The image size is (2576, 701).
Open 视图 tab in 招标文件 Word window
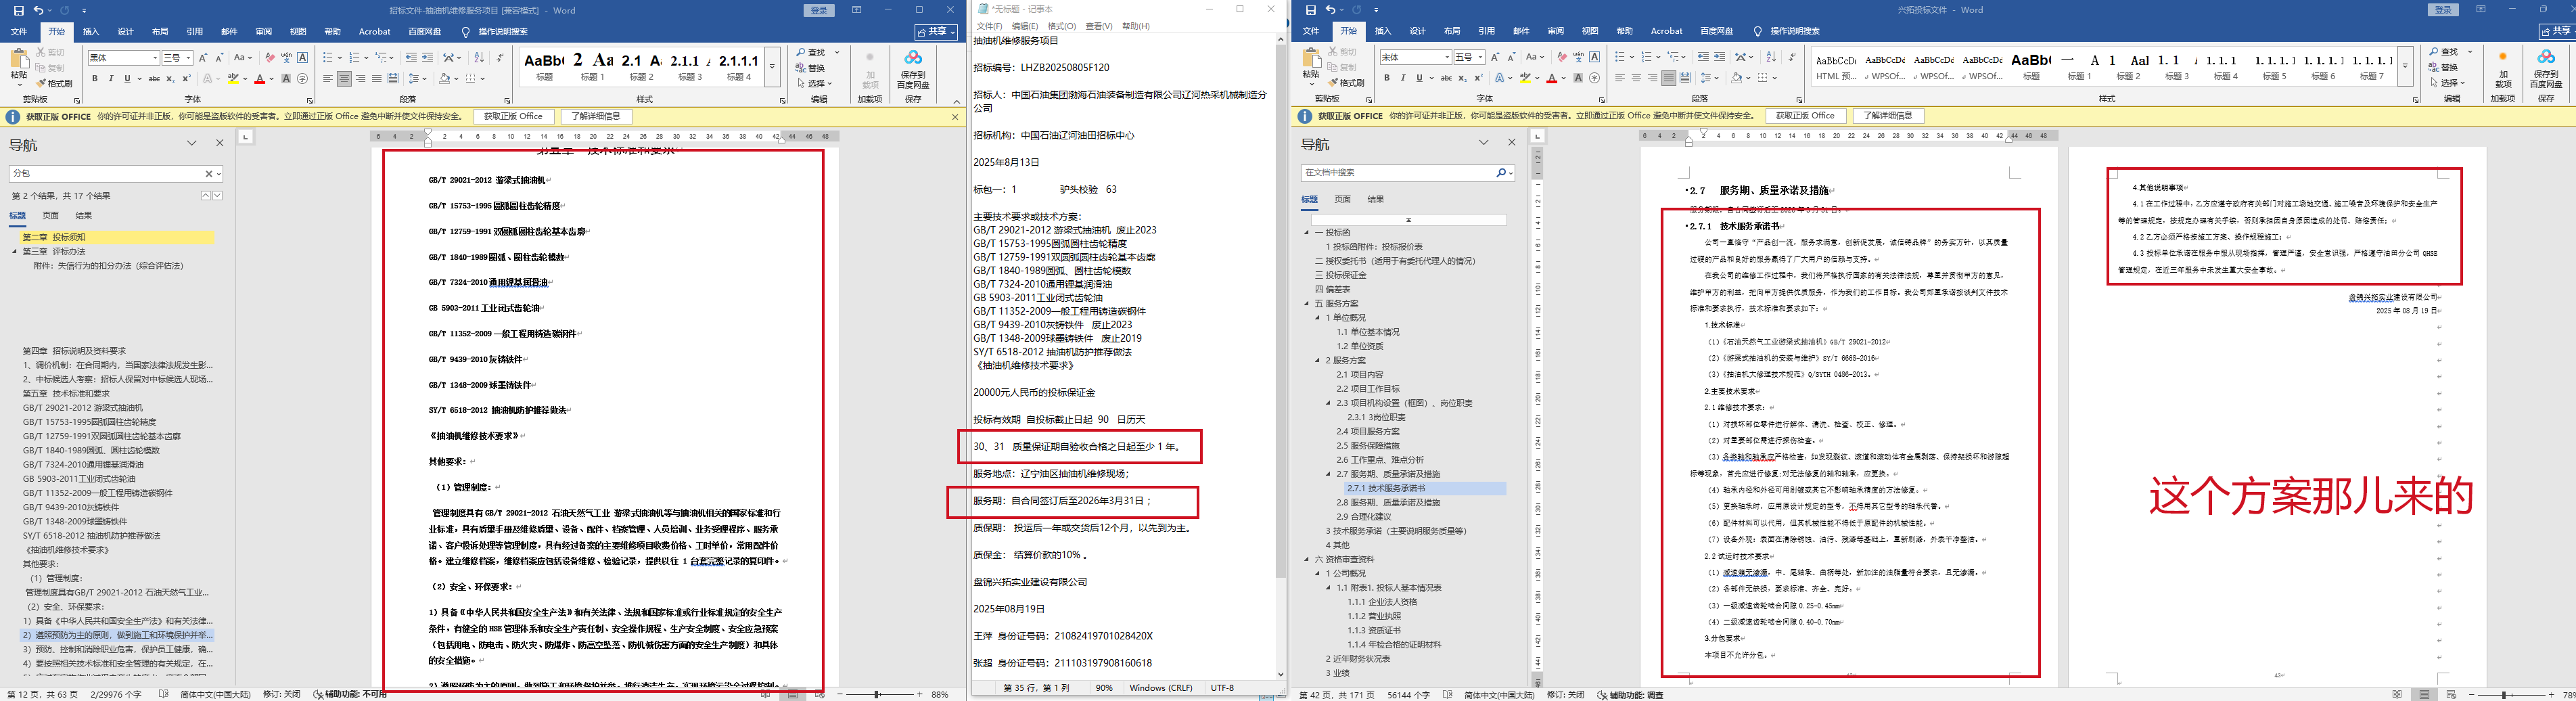click(x=298, y=32)
